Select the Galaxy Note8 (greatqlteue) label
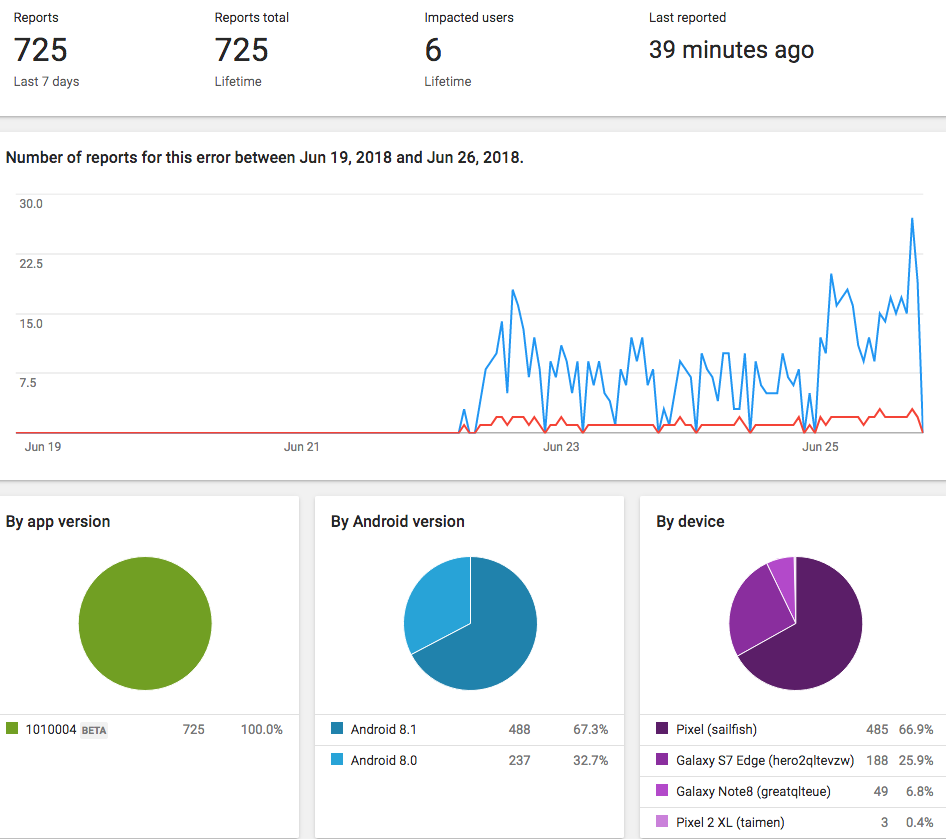This screenshot has height=839, width=946. (753, 791)
